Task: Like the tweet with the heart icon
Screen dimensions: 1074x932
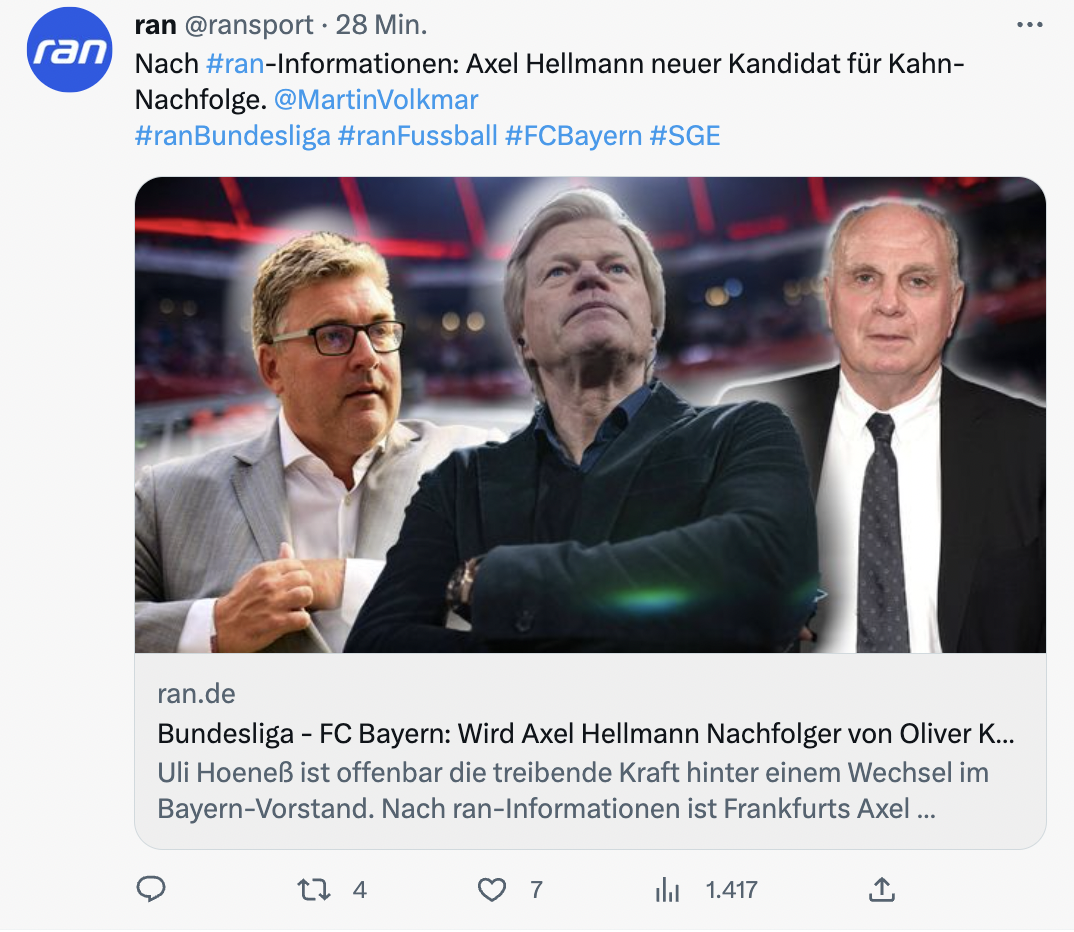Action: 491,889
